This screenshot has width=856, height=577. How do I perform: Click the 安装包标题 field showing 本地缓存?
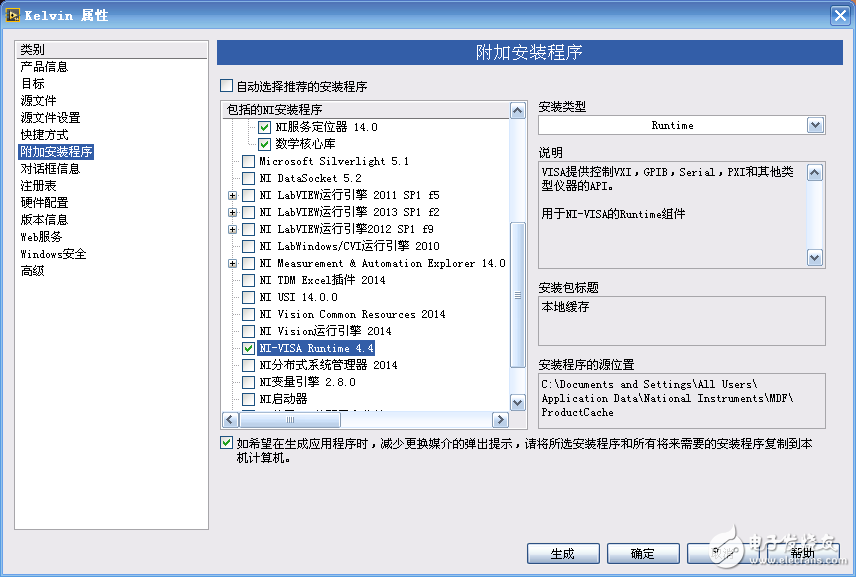tap(681, 321)
